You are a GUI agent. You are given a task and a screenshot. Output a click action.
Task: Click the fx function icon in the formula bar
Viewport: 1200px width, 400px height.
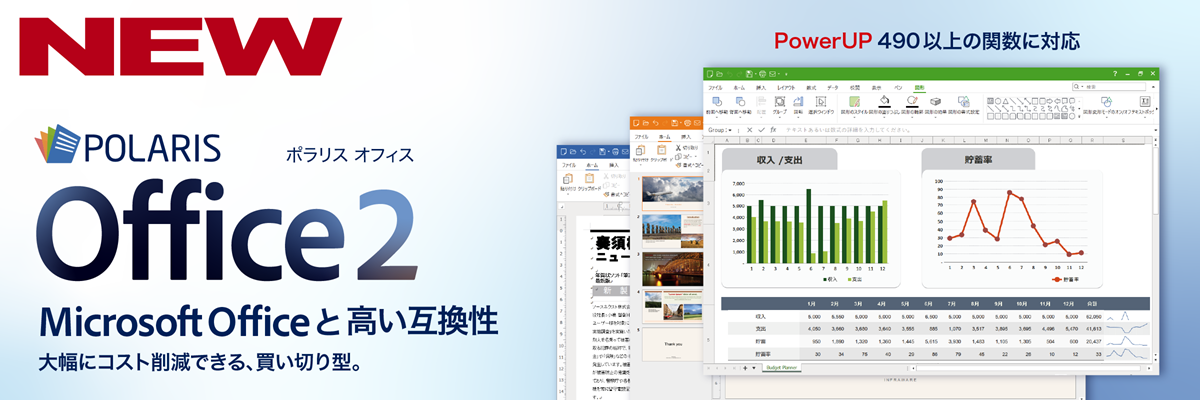(773, 130)
